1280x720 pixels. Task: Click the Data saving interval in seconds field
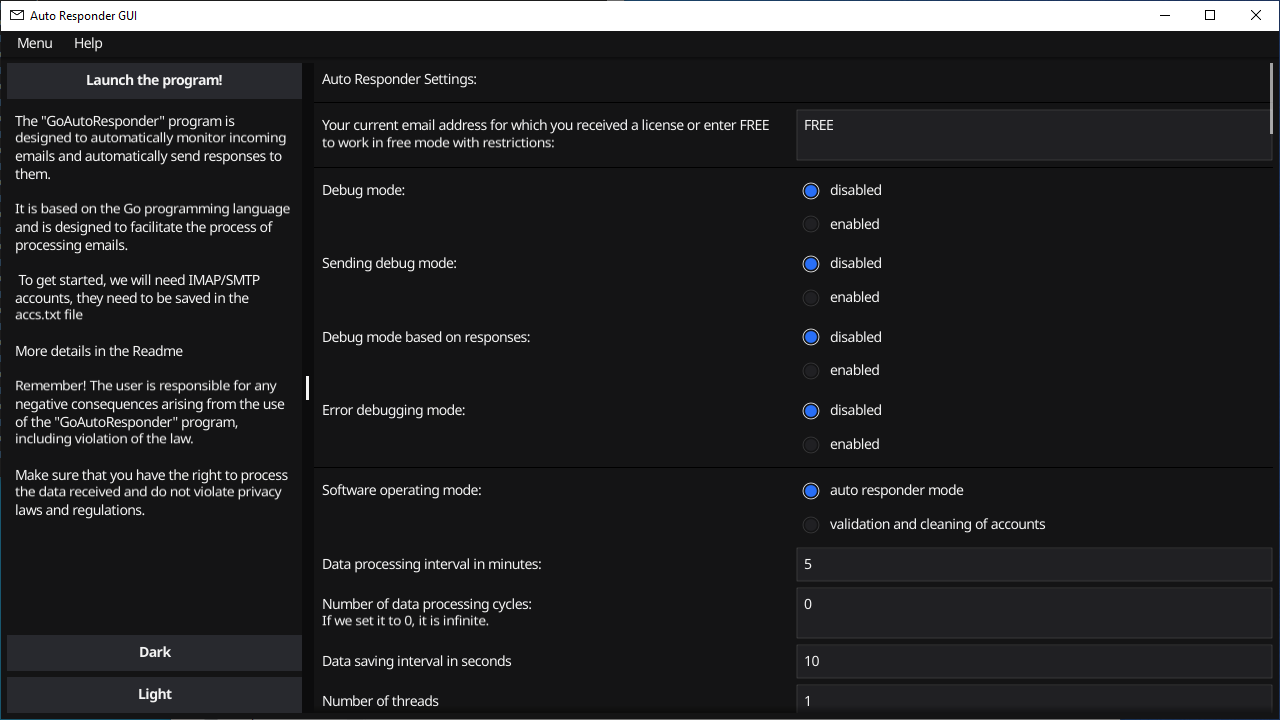pyautogui.click(x=1034, y=661)
